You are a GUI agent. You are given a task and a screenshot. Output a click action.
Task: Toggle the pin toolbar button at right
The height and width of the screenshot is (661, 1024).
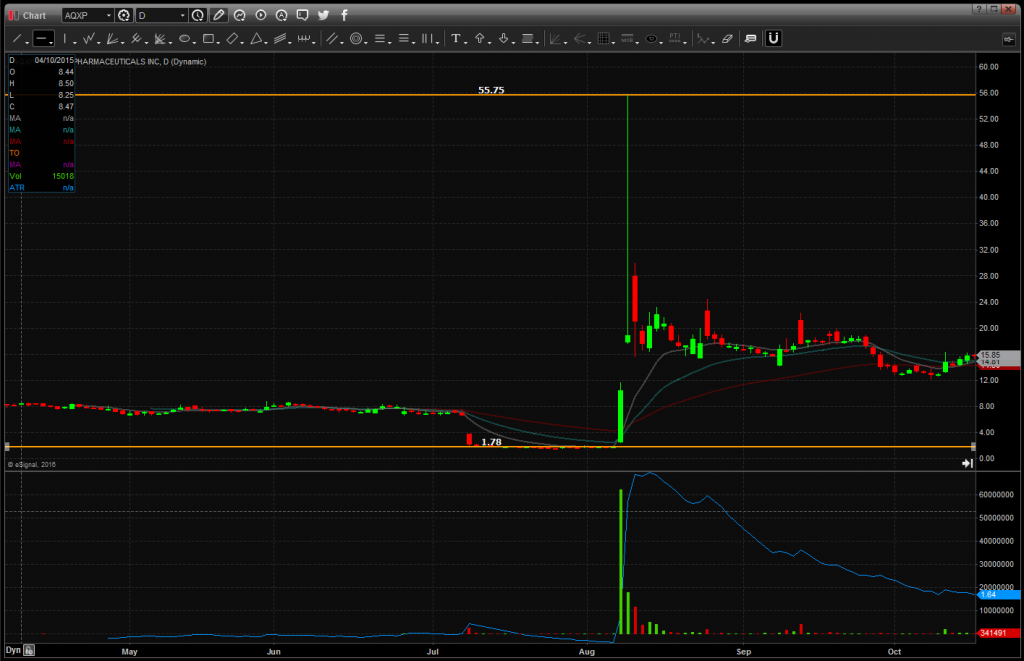[1008, 39]
